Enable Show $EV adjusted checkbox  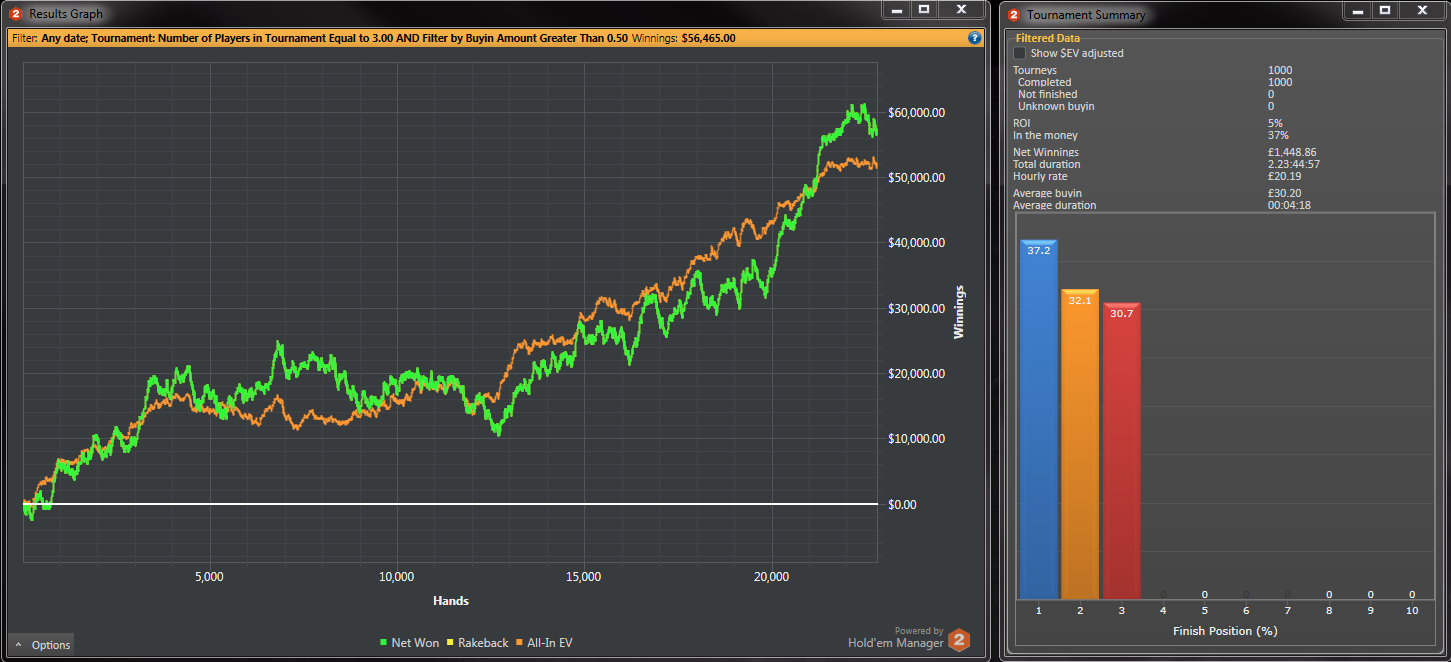coord(1020,53)
